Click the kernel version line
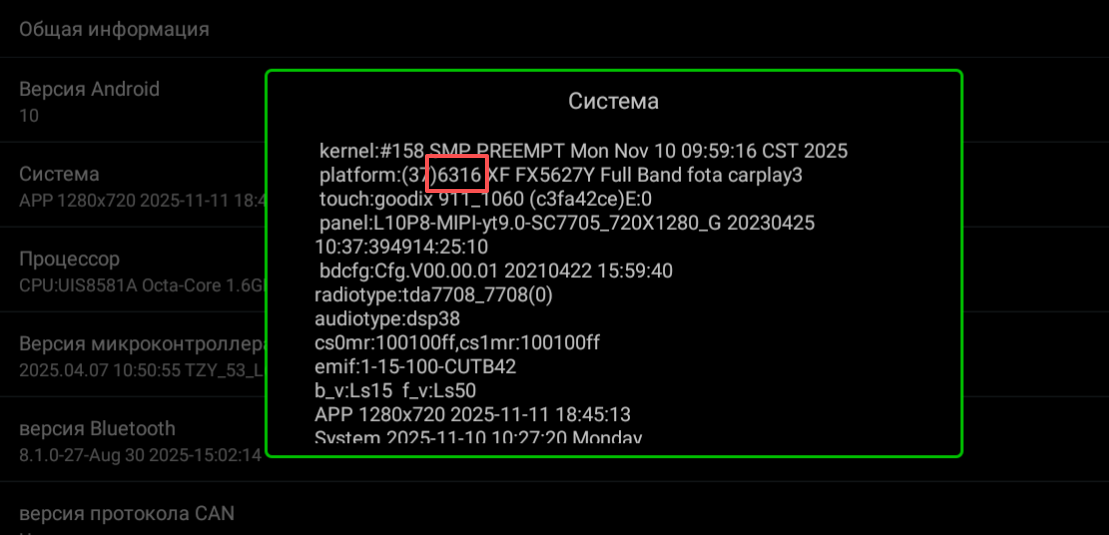Image resolution: width=1109 pixels, height=535 pixels. pos(583,151)
